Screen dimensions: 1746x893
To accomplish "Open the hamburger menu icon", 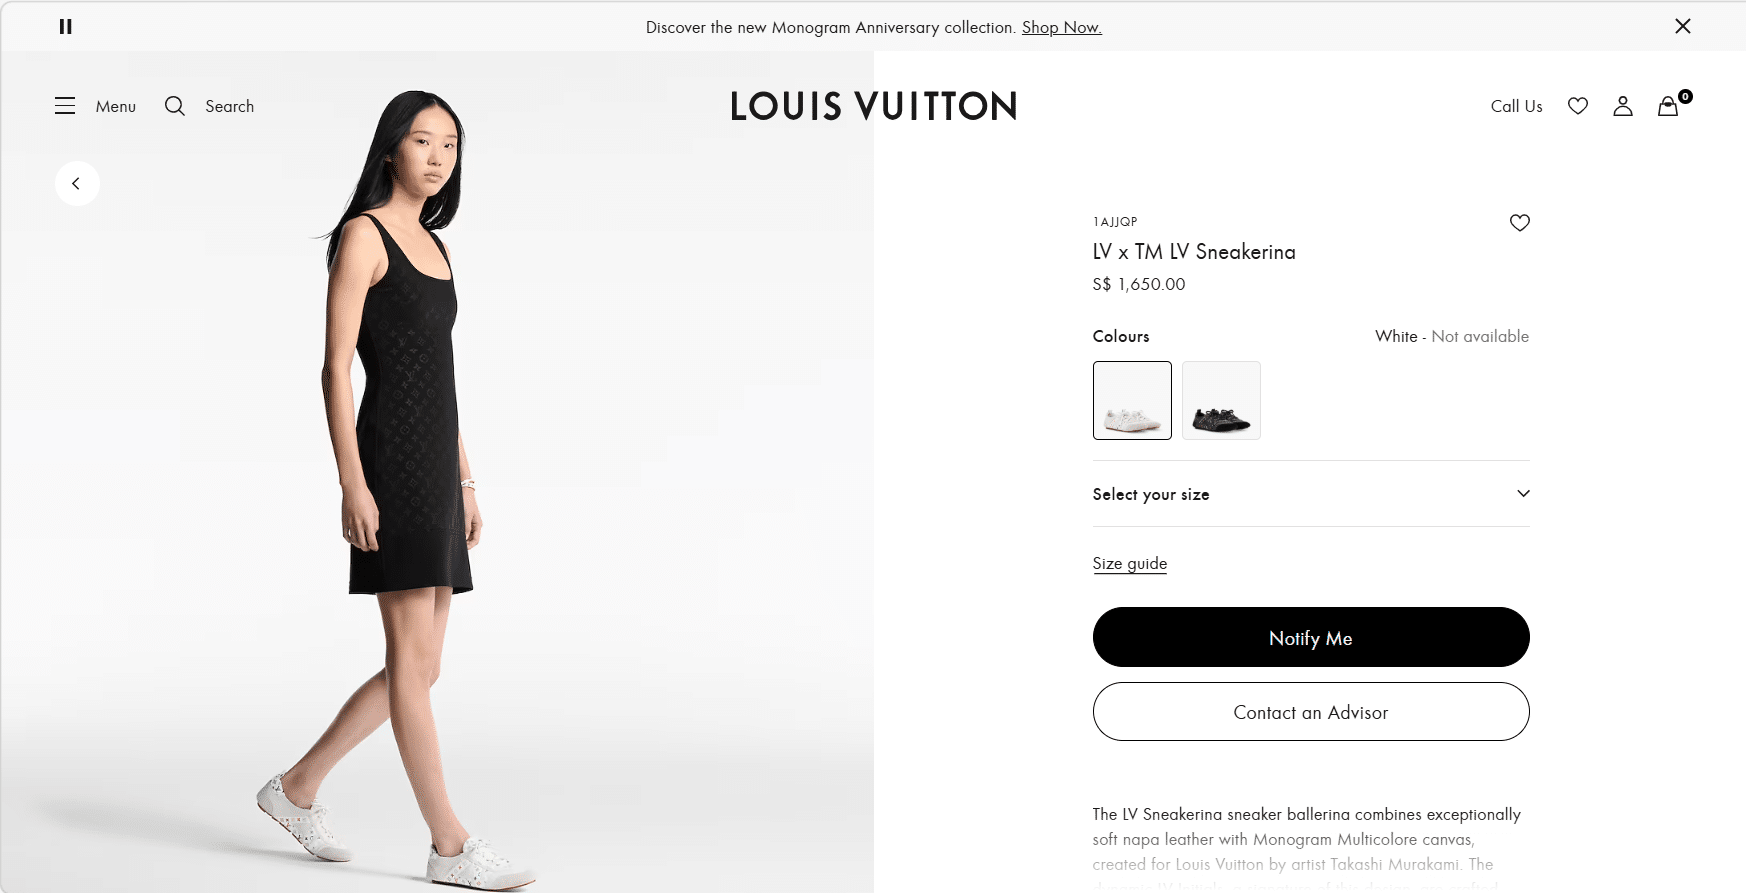I will [x=65, y=106].
